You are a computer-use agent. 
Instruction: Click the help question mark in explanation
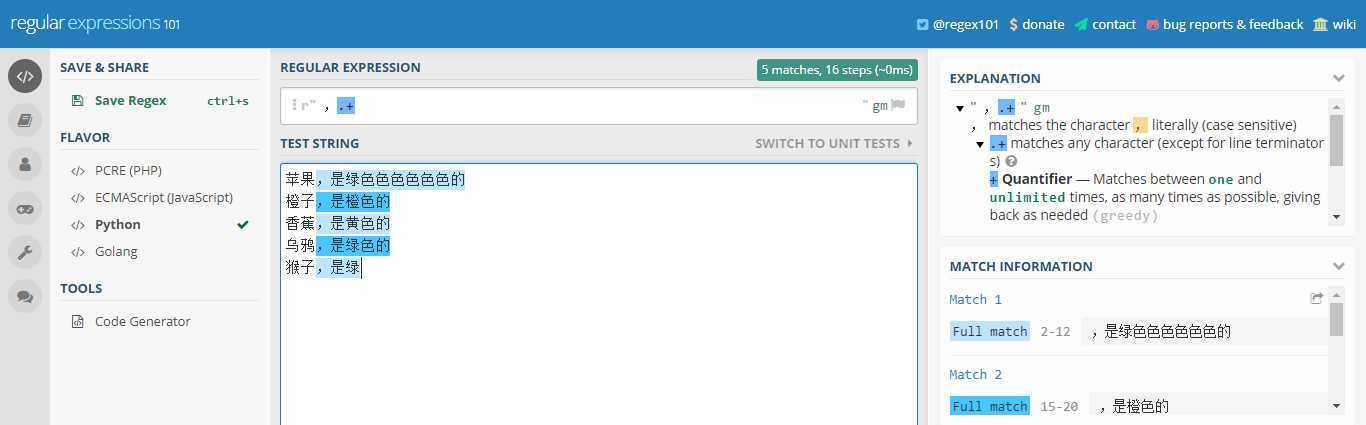coord(1011,161)
